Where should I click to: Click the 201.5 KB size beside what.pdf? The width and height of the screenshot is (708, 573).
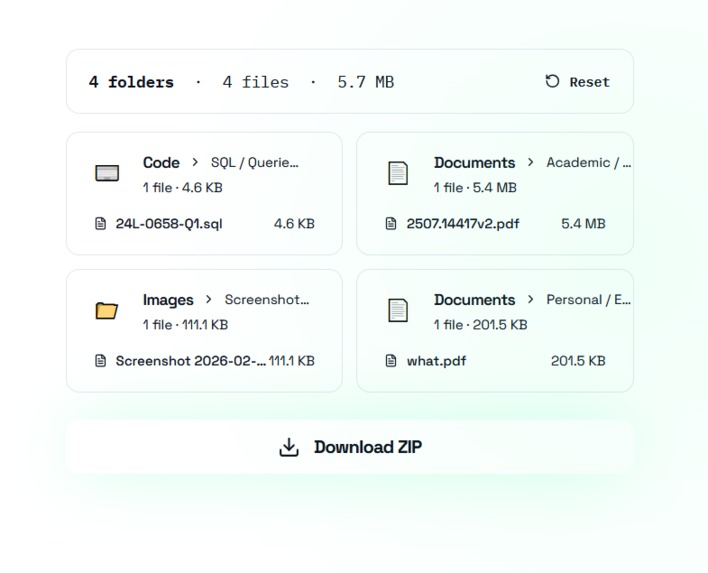(578, 361)
